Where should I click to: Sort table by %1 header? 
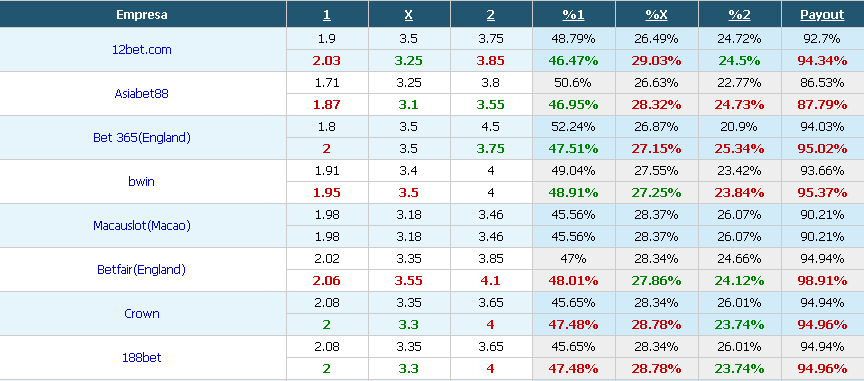tap(573, 15)
